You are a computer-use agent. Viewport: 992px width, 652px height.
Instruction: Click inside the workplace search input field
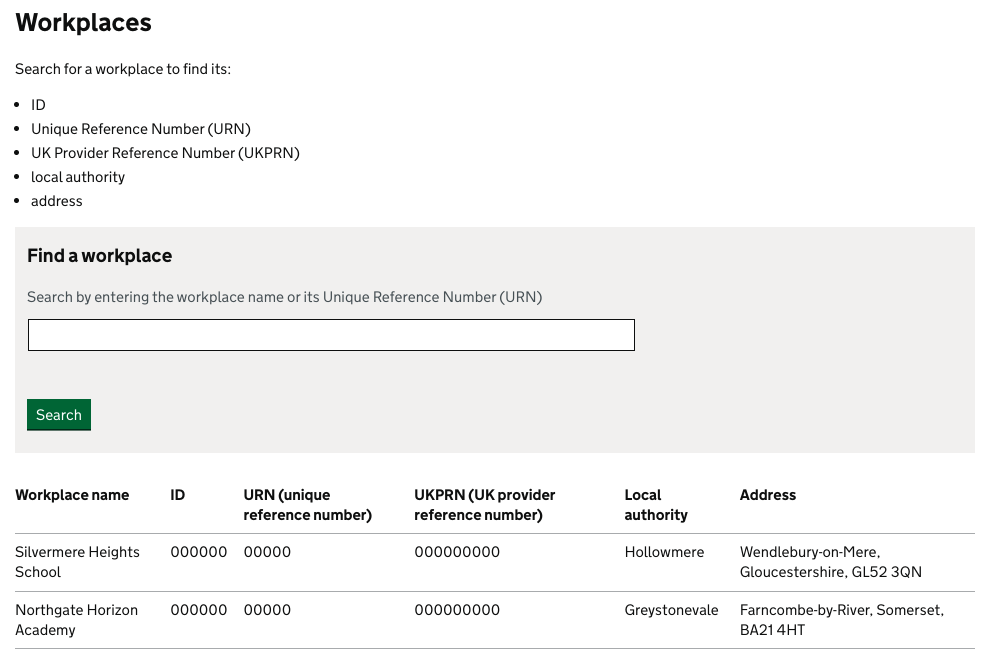(x=330, y=334)
